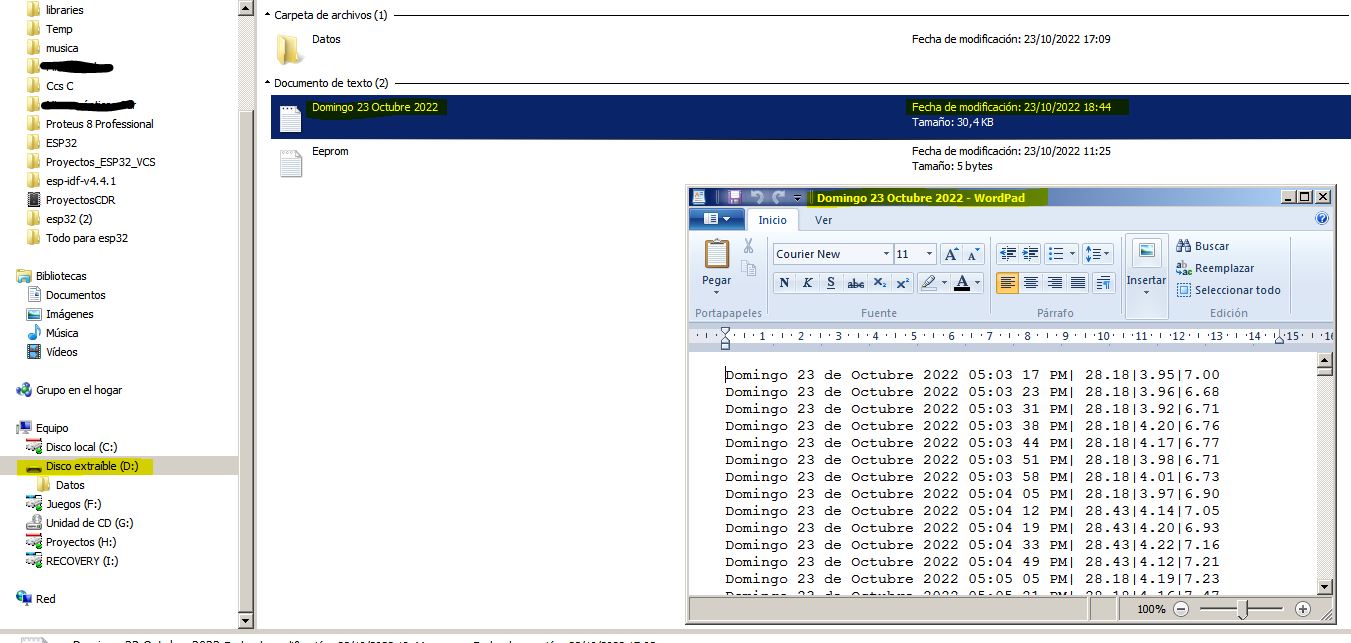This screenshot has height=643, width=1351.
Task: Collapse the Carpeta de archivos group
Action: (x=267, y=16)
